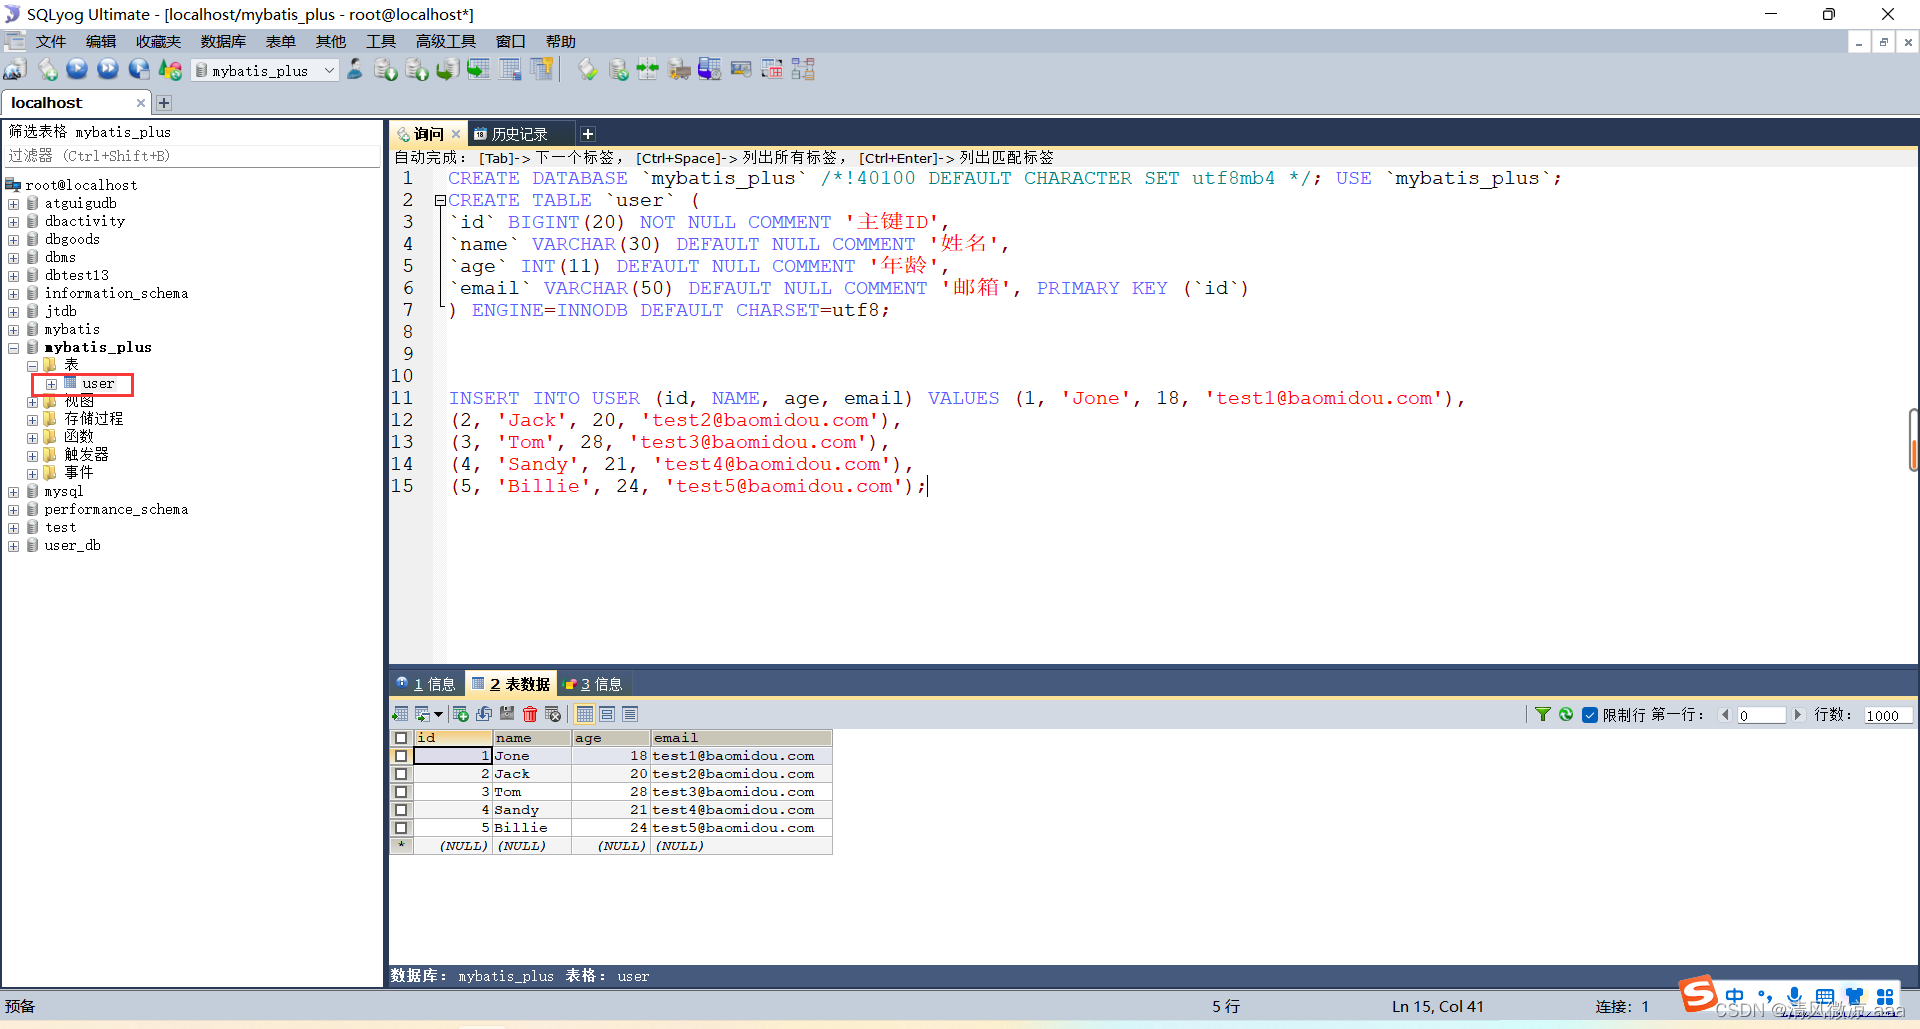Screen dimensions: 1920x1029
Task: Check the select-all checkbox in grid header
Action: coord(401,738)
